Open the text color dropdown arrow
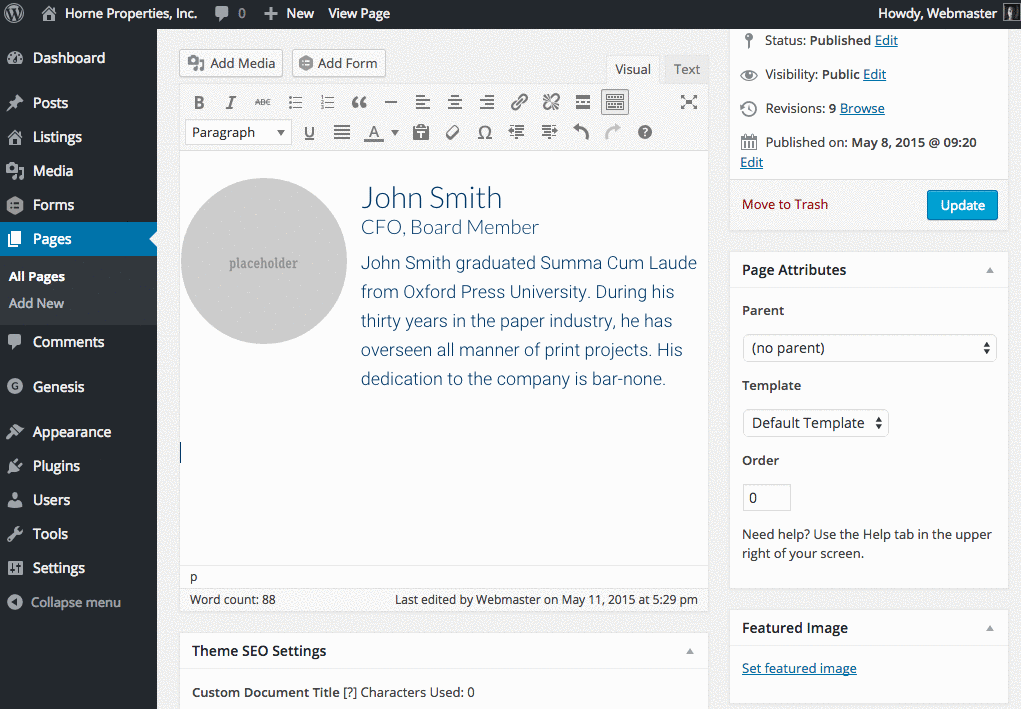 (x=395, y=133)
